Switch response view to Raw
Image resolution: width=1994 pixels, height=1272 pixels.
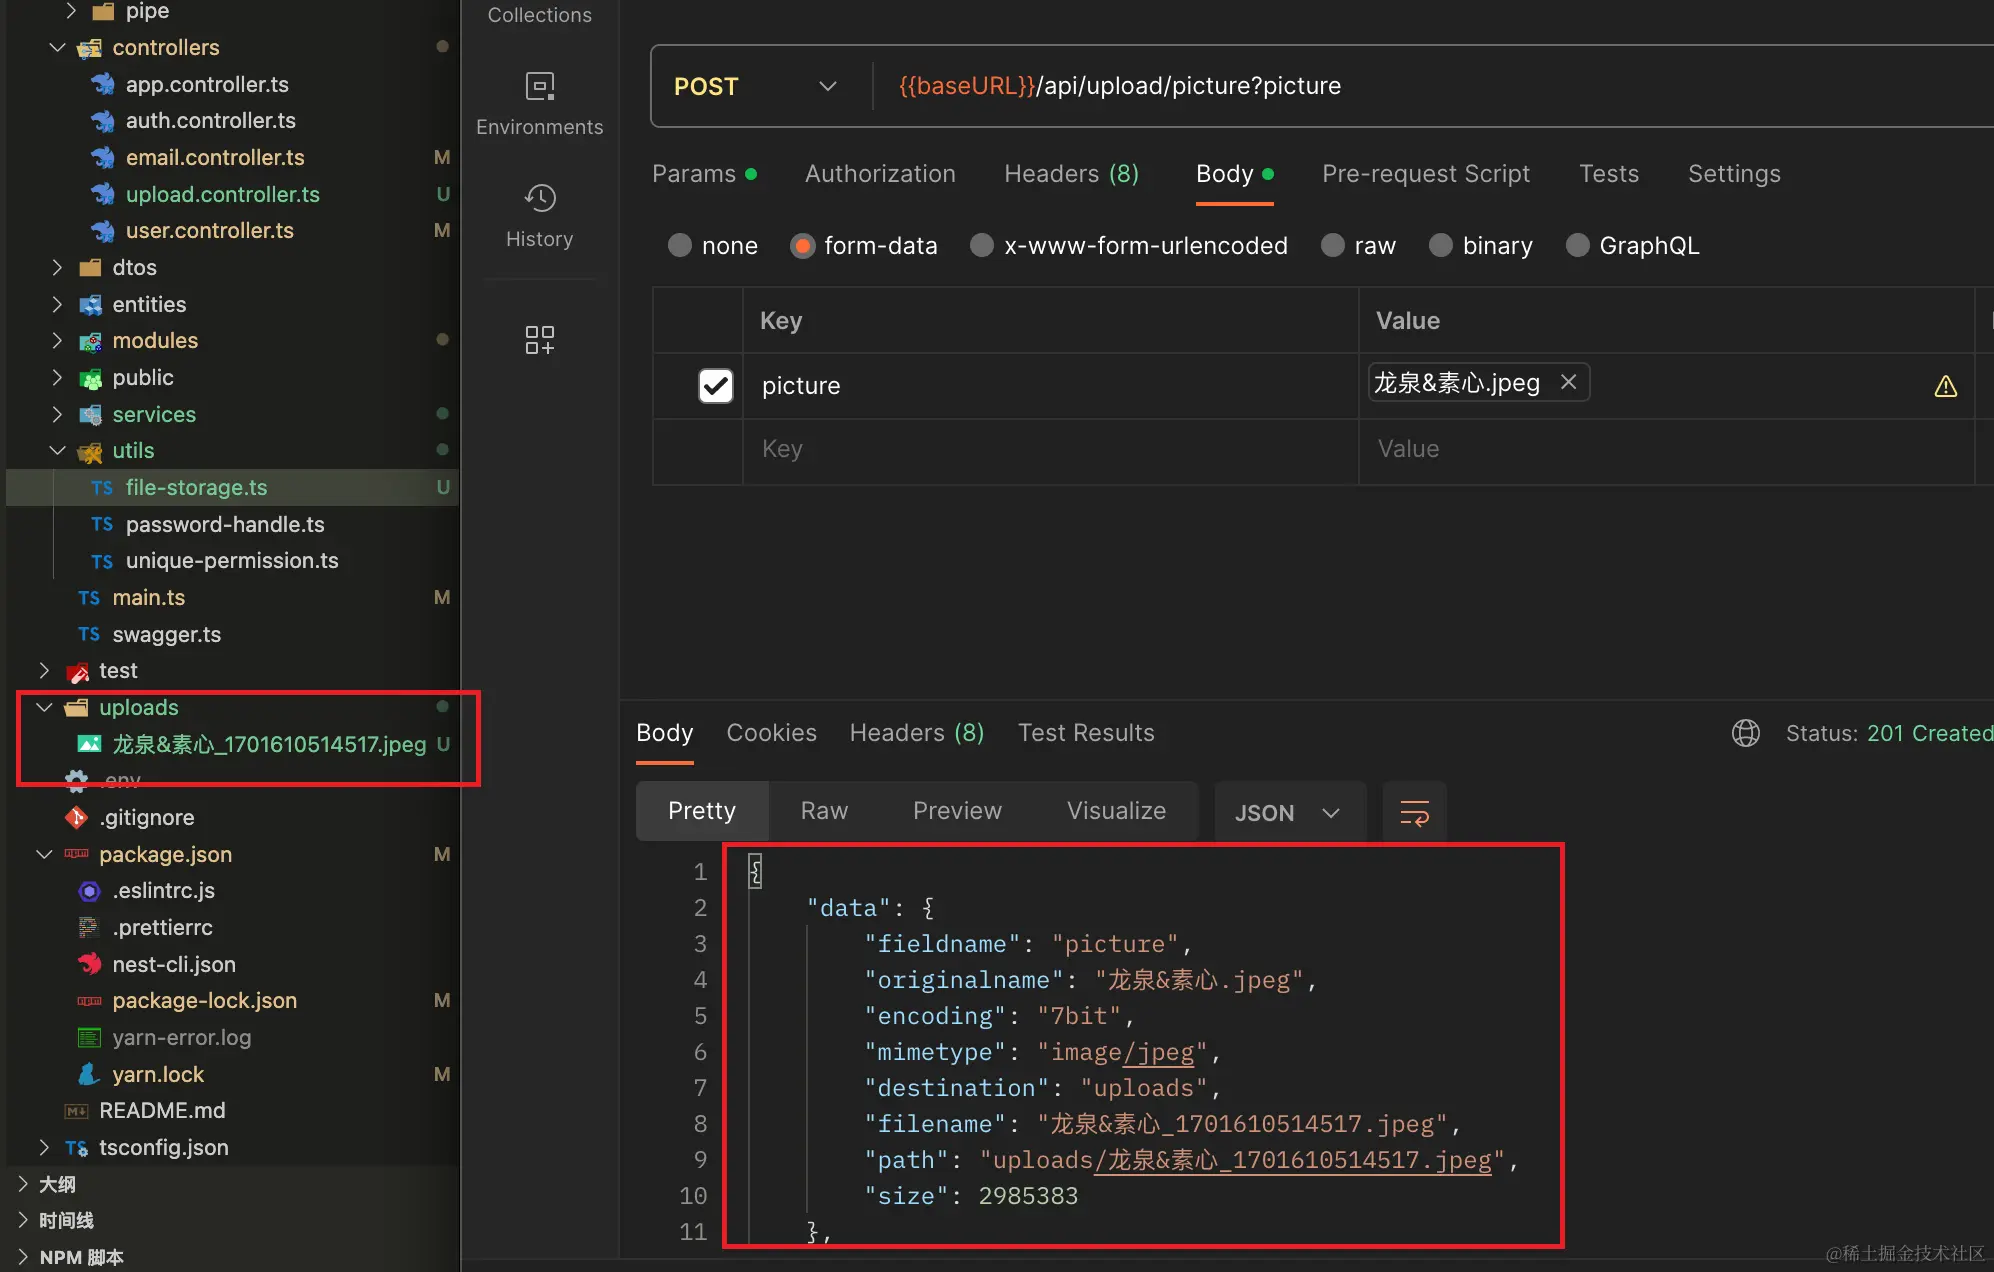[824, 811]
